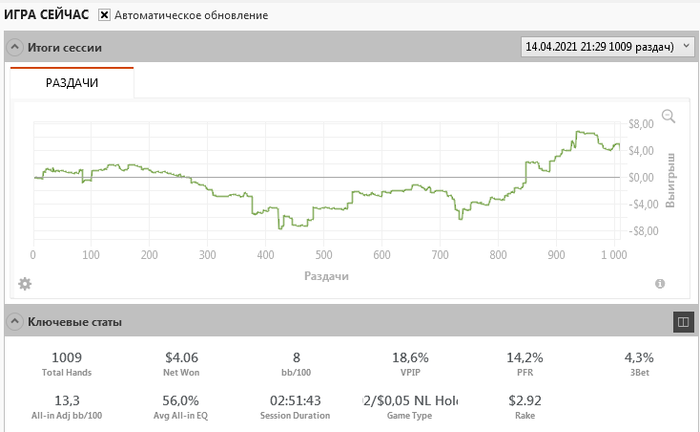This screenshot has width=700, height=432.
Task: Select the РАЗДАЧИ tab
Action: point(72,83)
